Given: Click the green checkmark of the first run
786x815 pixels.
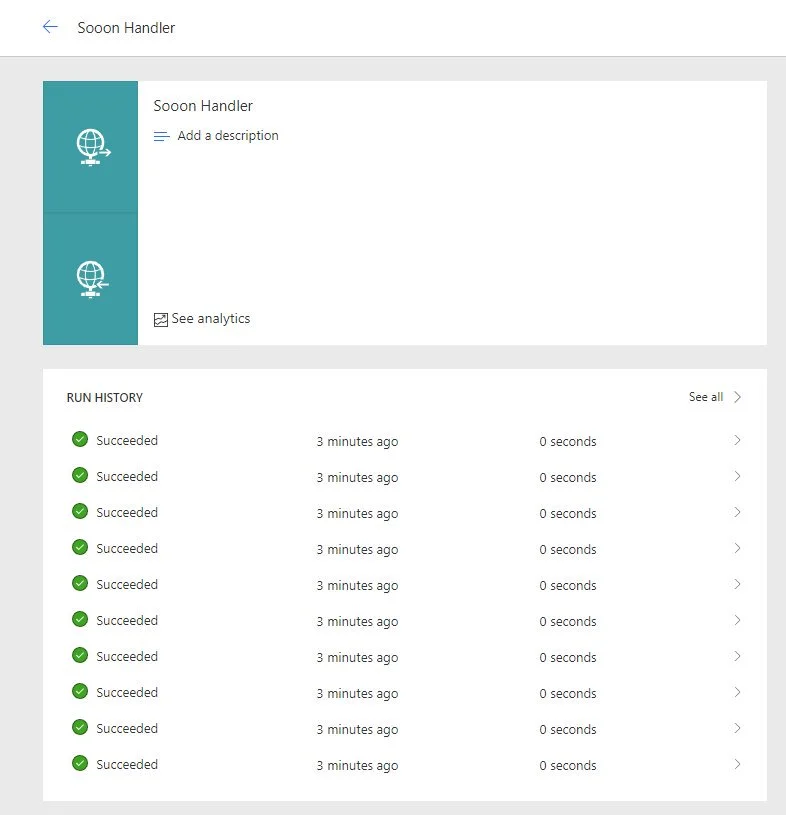Looking at the screenshot, I should 80,440.
